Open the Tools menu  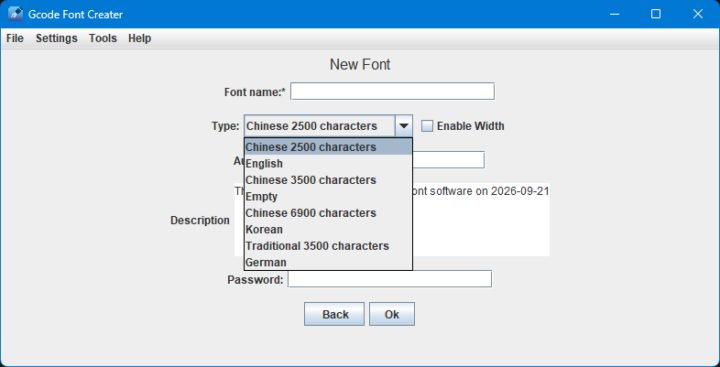[103, 39]
